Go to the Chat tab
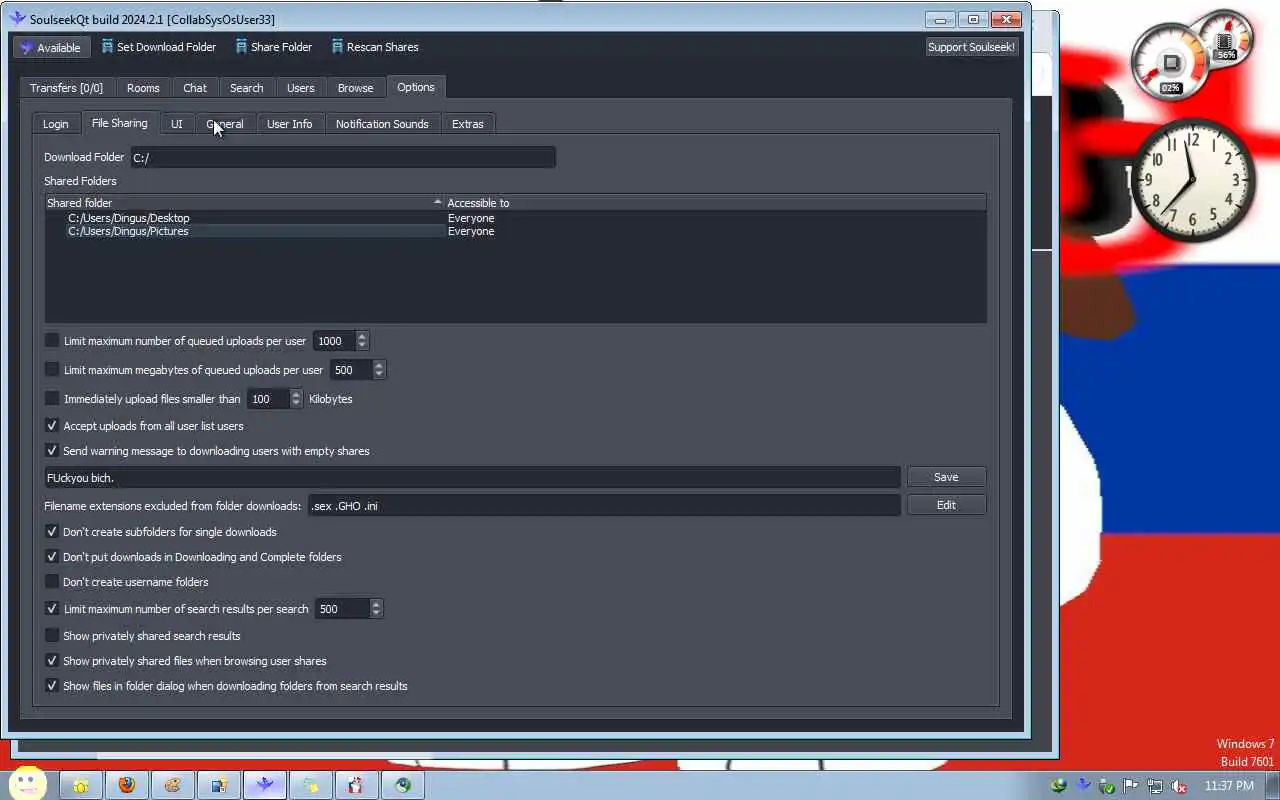Image resolution: width=1280 pixels, height=800 pixels. 195,88
